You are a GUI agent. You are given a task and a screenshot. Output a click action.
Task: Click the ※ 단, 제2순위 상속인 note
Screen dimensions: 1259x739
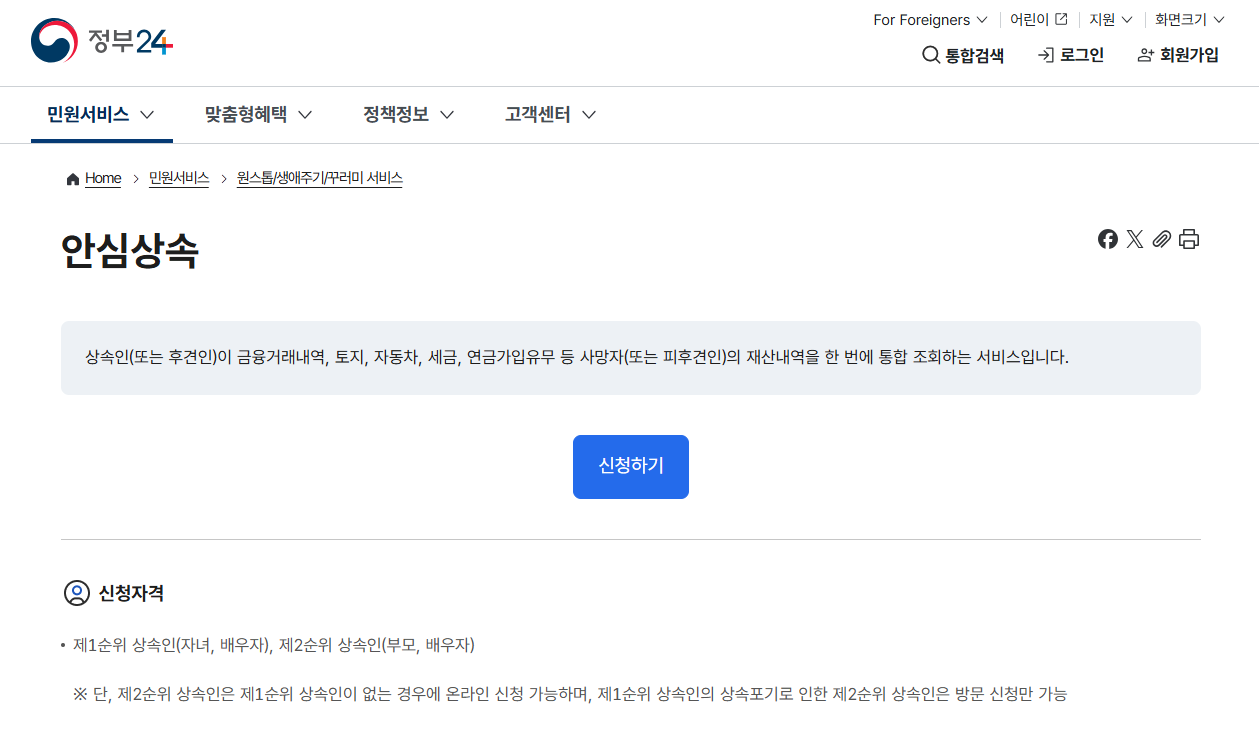pos(570,693)
